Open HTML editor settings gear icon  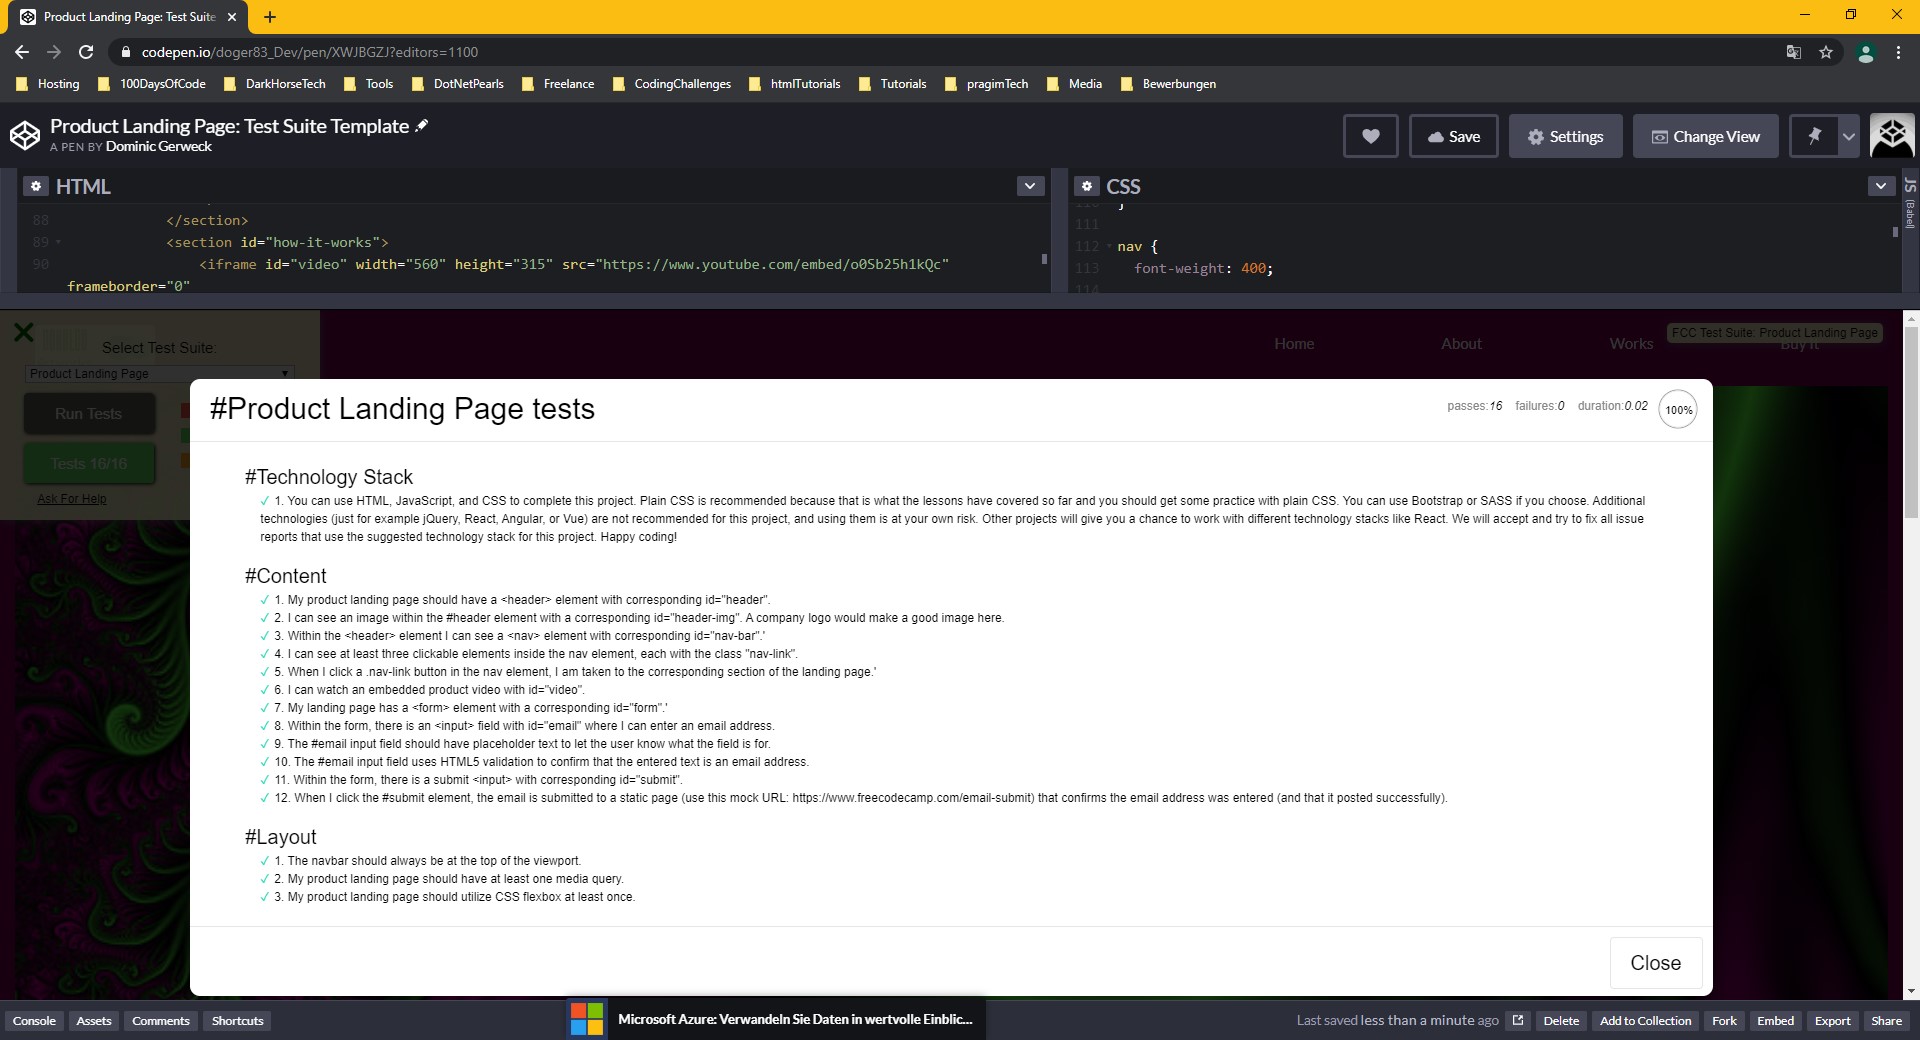(x=36, y=187)
